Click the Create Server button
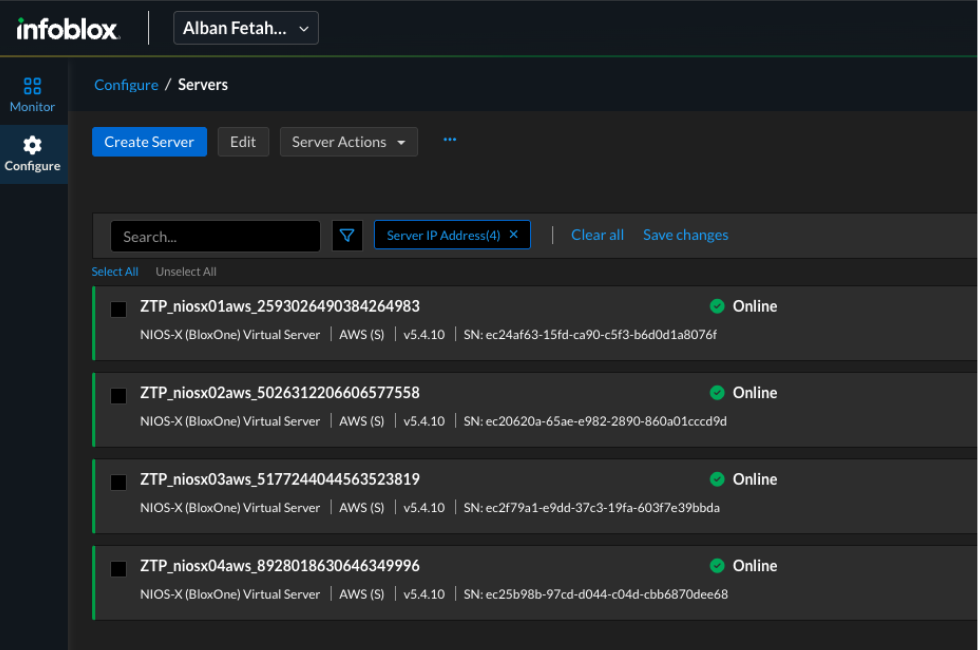The width and height of the screenshot is (980, 650). pos(149,141)
